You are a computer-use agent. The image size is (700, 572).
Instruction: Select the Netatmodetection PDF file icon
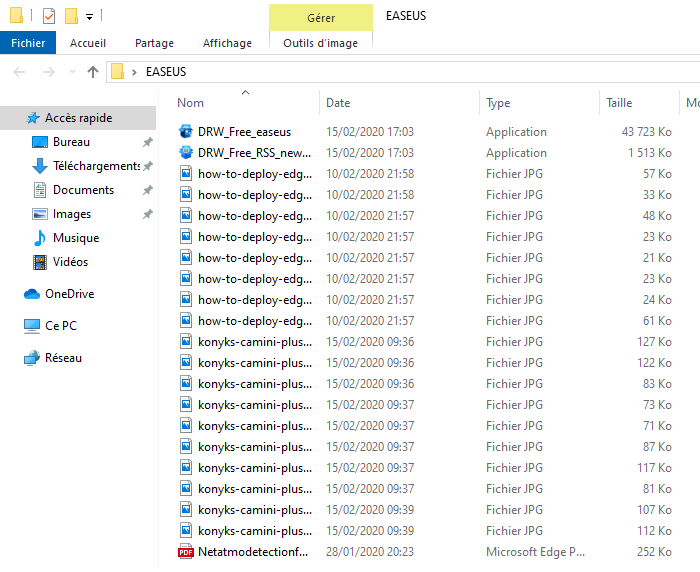point(185,552)
